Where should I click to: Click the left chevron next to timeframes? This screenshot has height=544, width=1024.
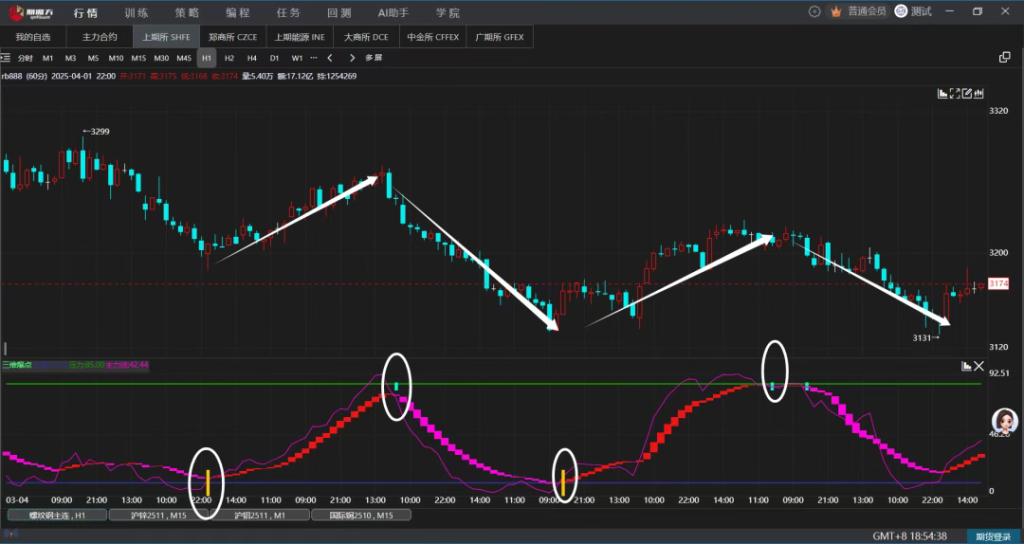[330, 58]
